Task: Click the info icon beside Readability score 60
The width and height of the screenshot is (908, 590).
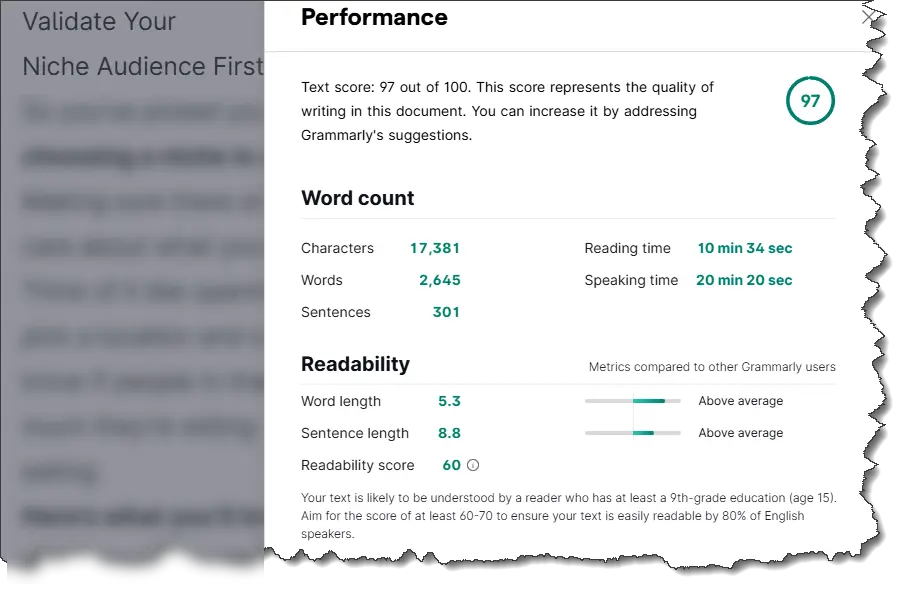Action: click(x=462, y=465)
